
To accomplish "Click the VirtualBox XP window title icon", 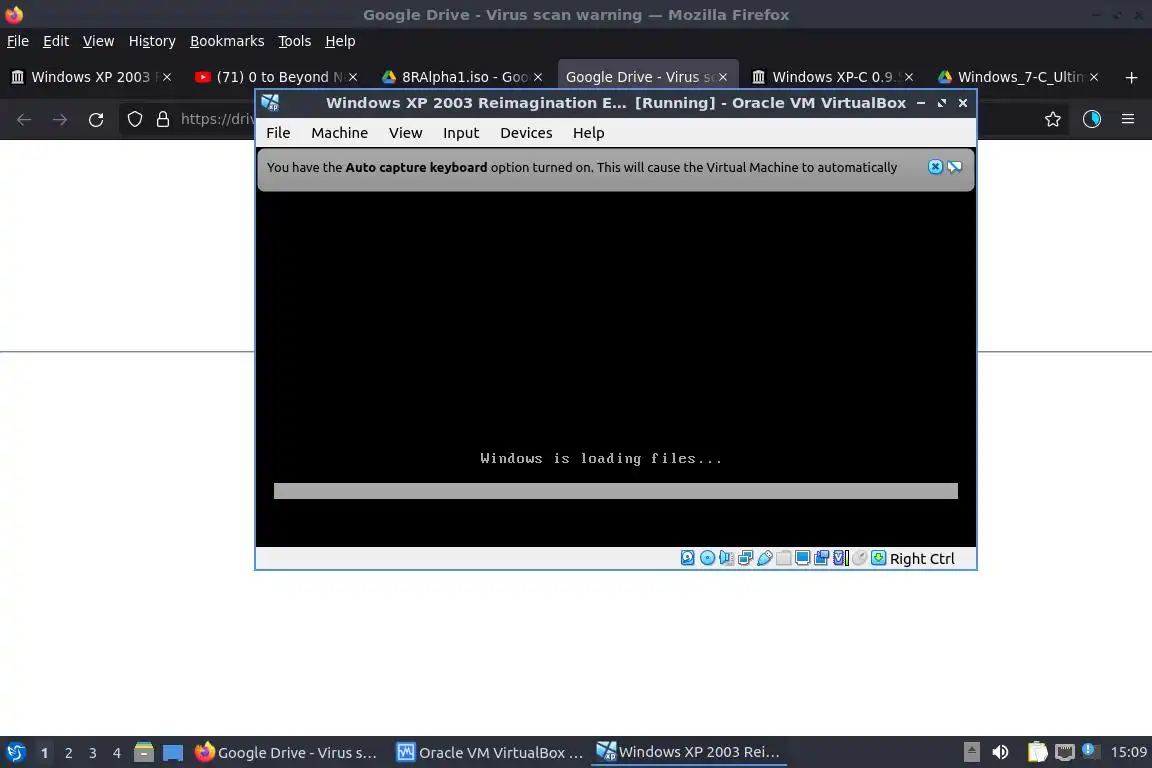I will [x=270, y=103].
